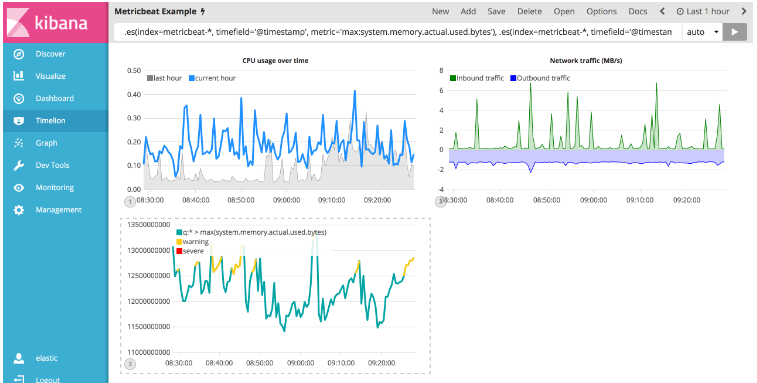Click 'CPU usage over time' chart title
Image resolution: width=757 pixels, height=383 pixels.
(x=275, y=61)
